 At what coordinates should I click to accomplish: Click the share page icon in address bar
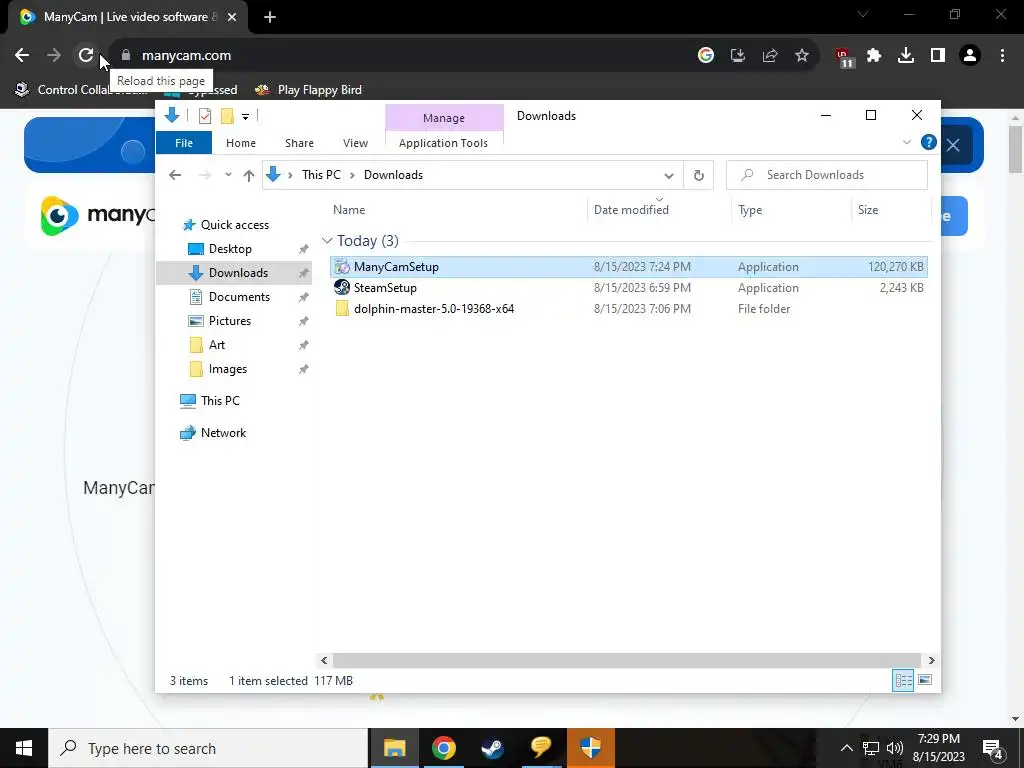(x=770, y=56)
